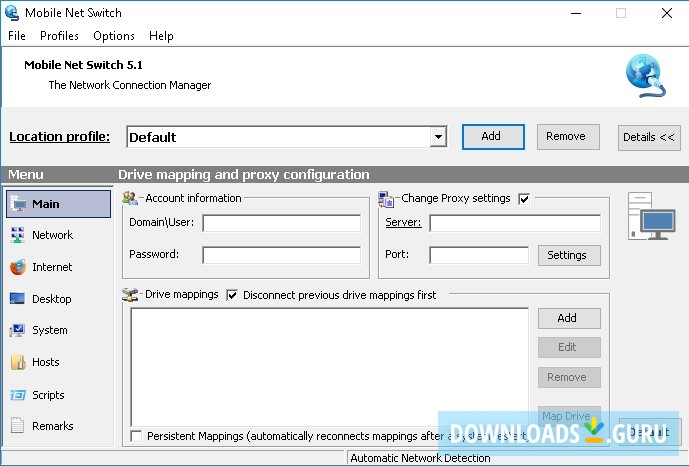689x466 pixels.
Task: Select the Scripts menu label
Action: (x=48, y=395)
